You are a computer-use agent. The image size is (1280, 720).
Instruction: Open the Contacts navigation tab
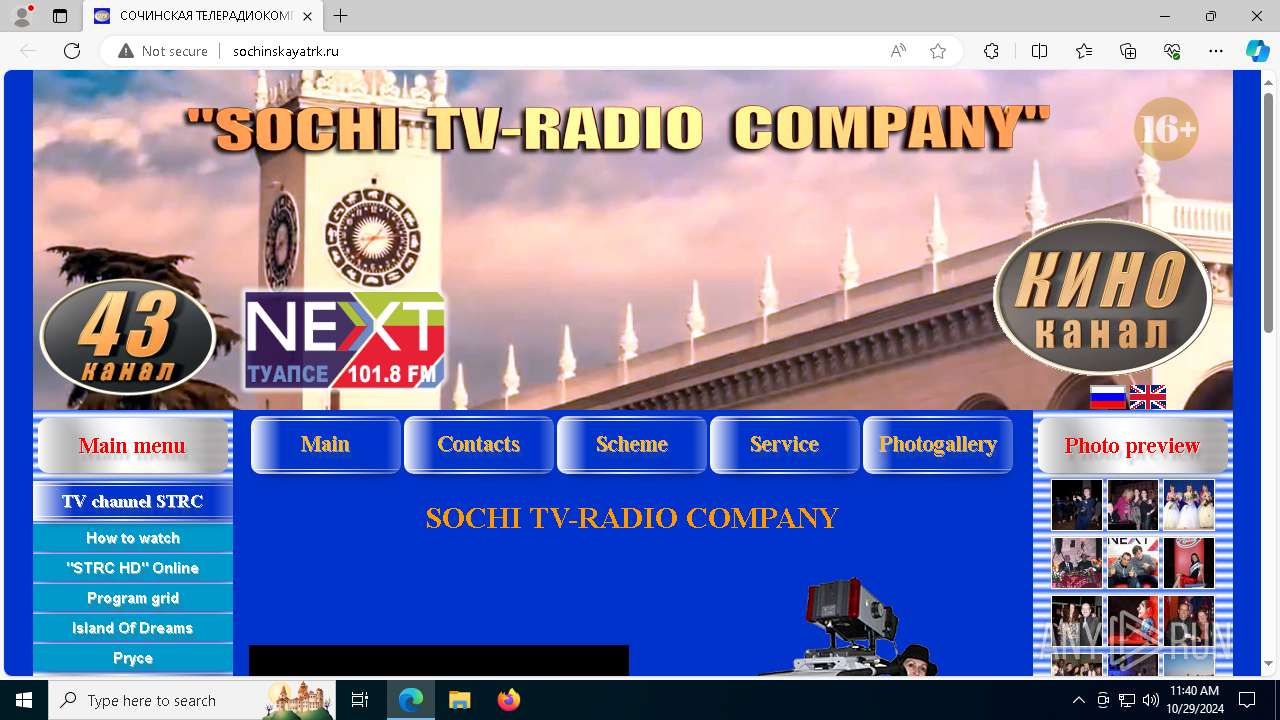tap(478, 445)
